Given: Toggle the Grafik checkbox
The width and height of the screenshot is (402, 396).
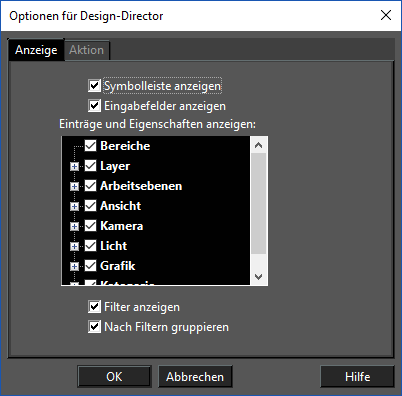Looking at the screenshot, I should (90, 266).
